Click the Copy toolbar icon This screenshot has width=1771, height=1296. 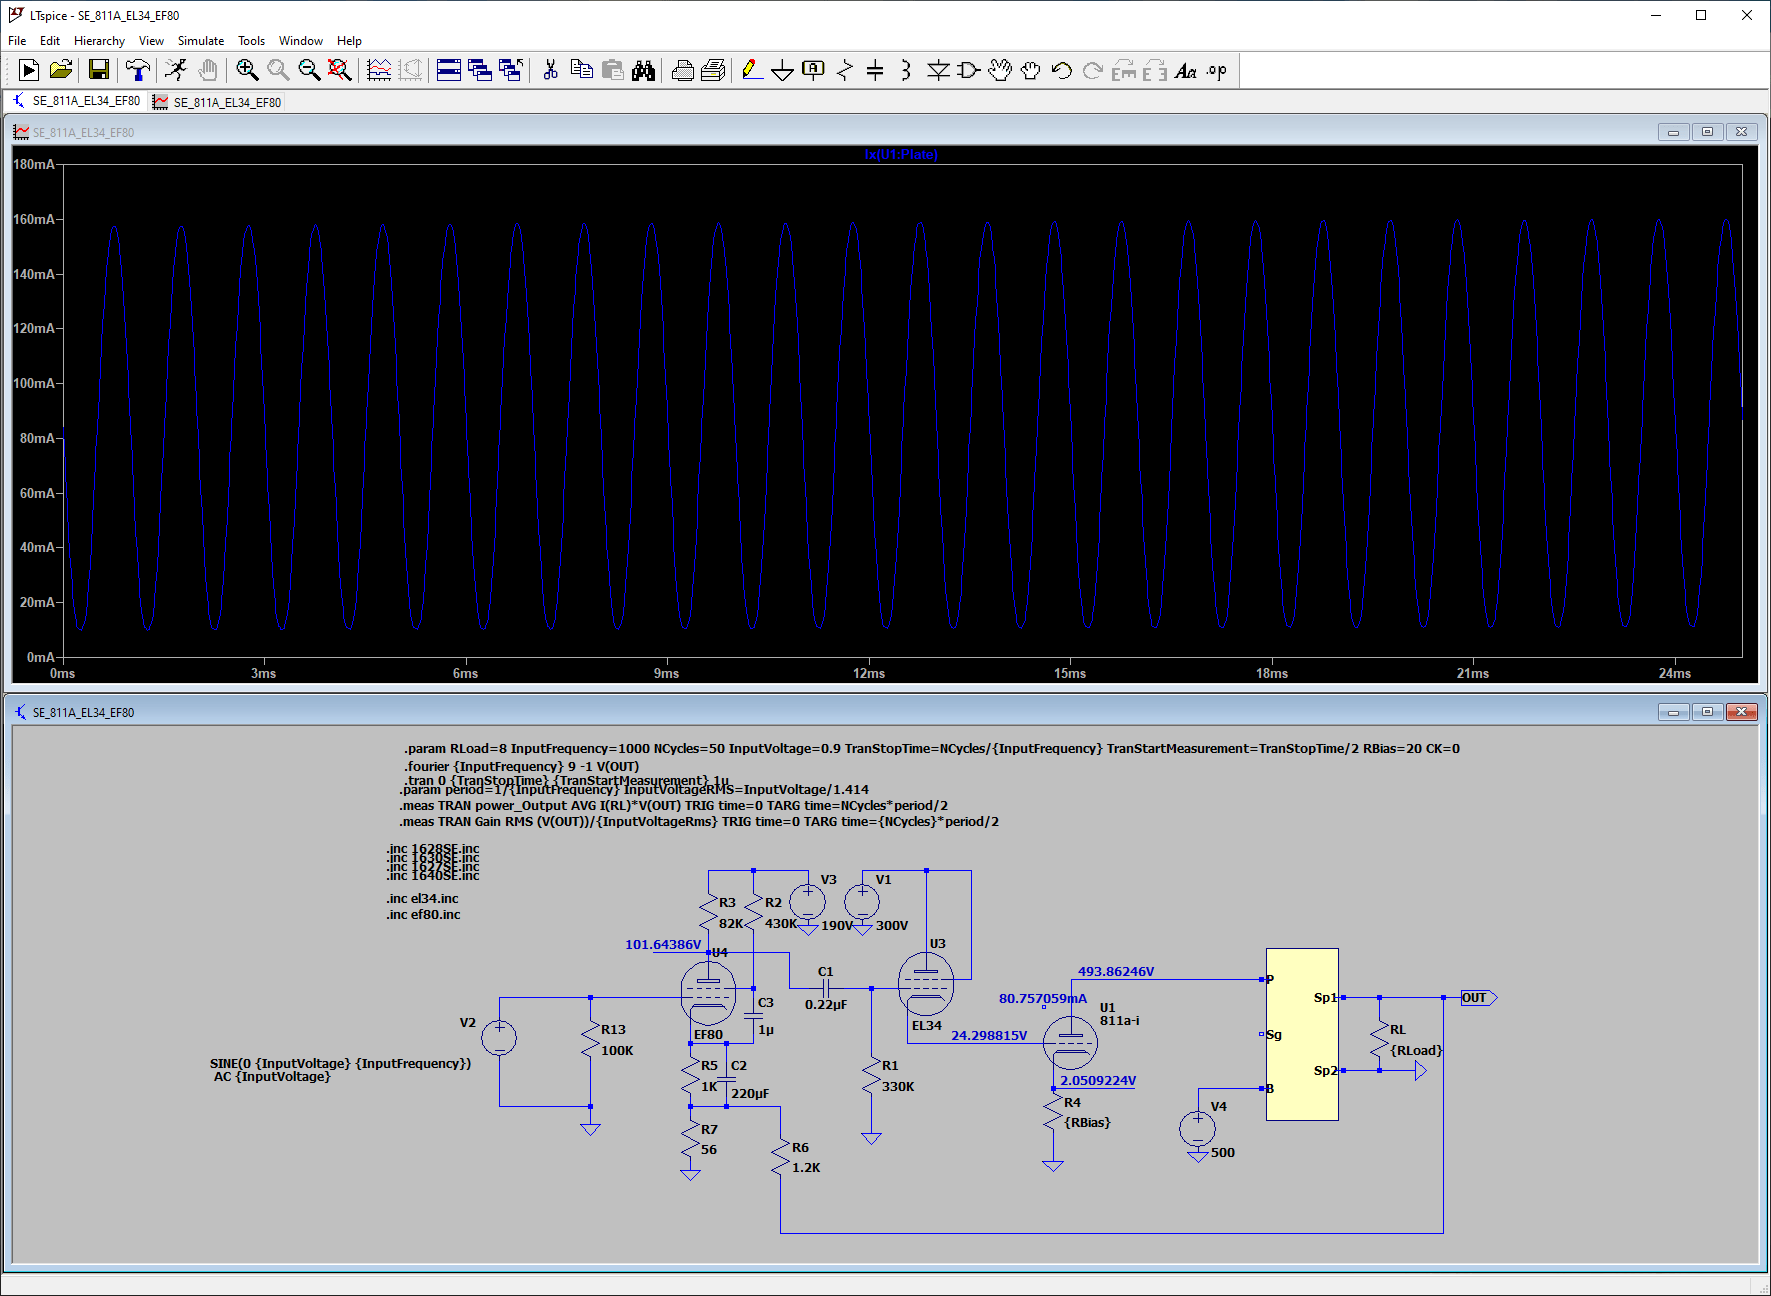[x=581, y=70]
